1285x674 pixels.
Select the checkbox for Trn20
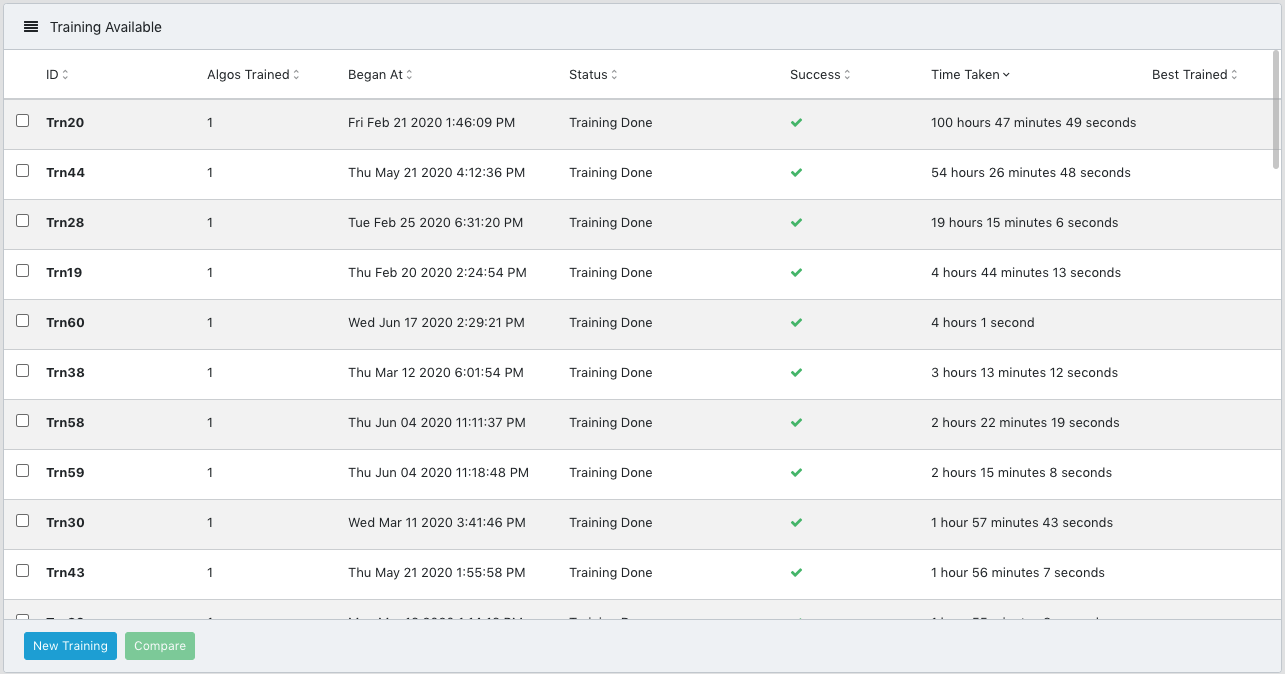pyautogui.click(x=23, y=121)
